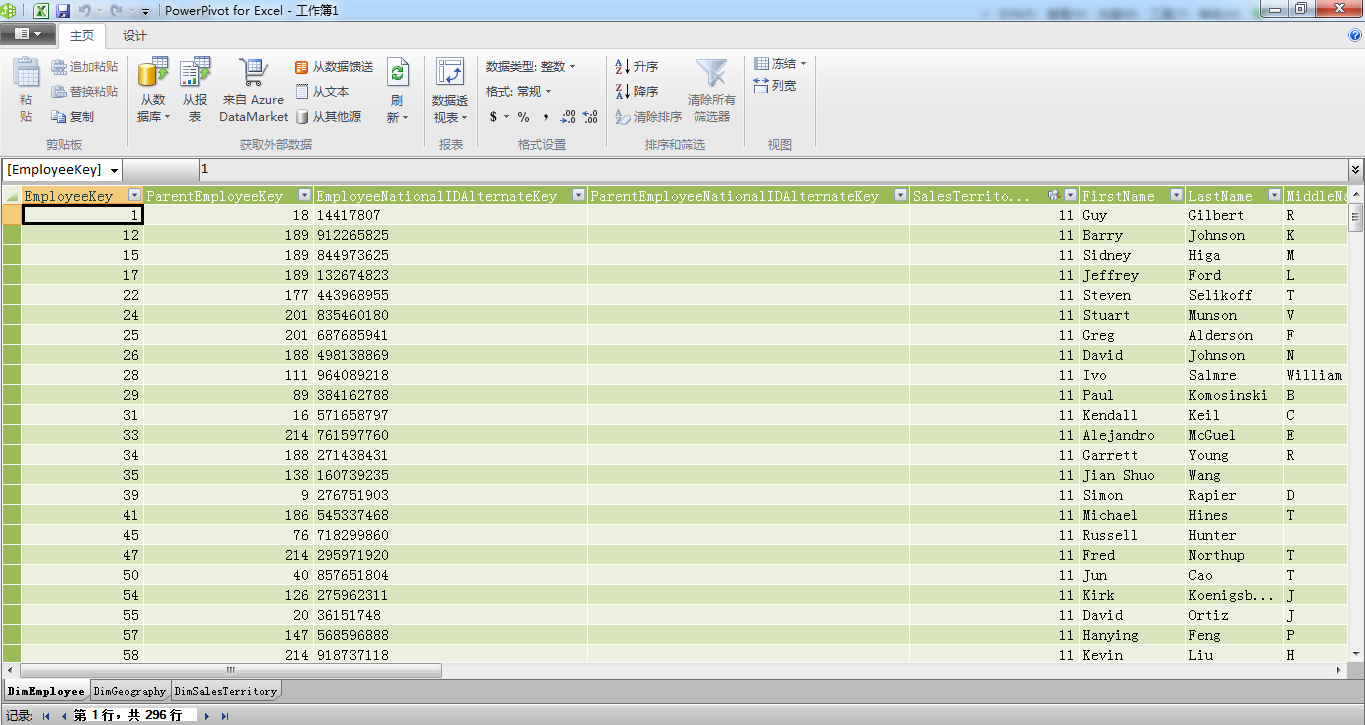Switch to the DimGeography sheet tab
1365x725 pixels.
tap(130, 691)
